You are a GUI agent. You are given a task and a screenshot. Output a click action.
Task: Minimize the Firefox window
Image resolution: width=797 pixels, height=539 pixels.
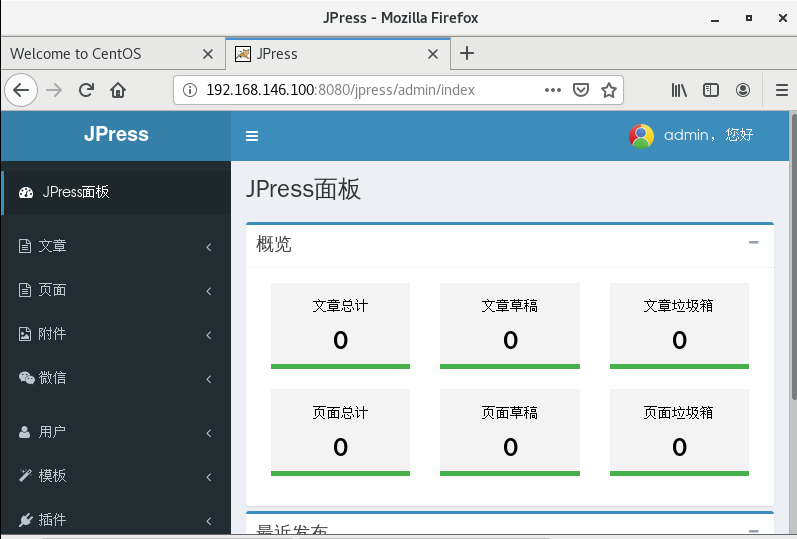(x=715, y=18)
